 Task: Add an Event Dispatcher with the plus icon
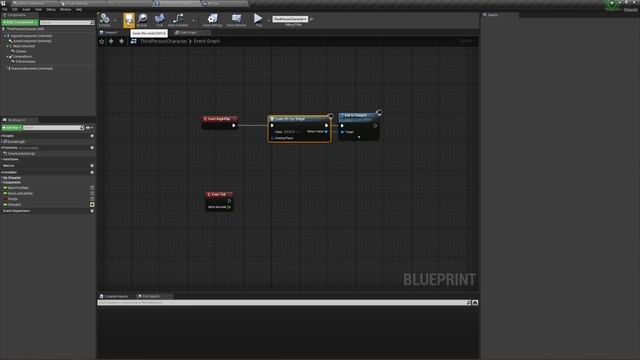click(x=92, y=211)
